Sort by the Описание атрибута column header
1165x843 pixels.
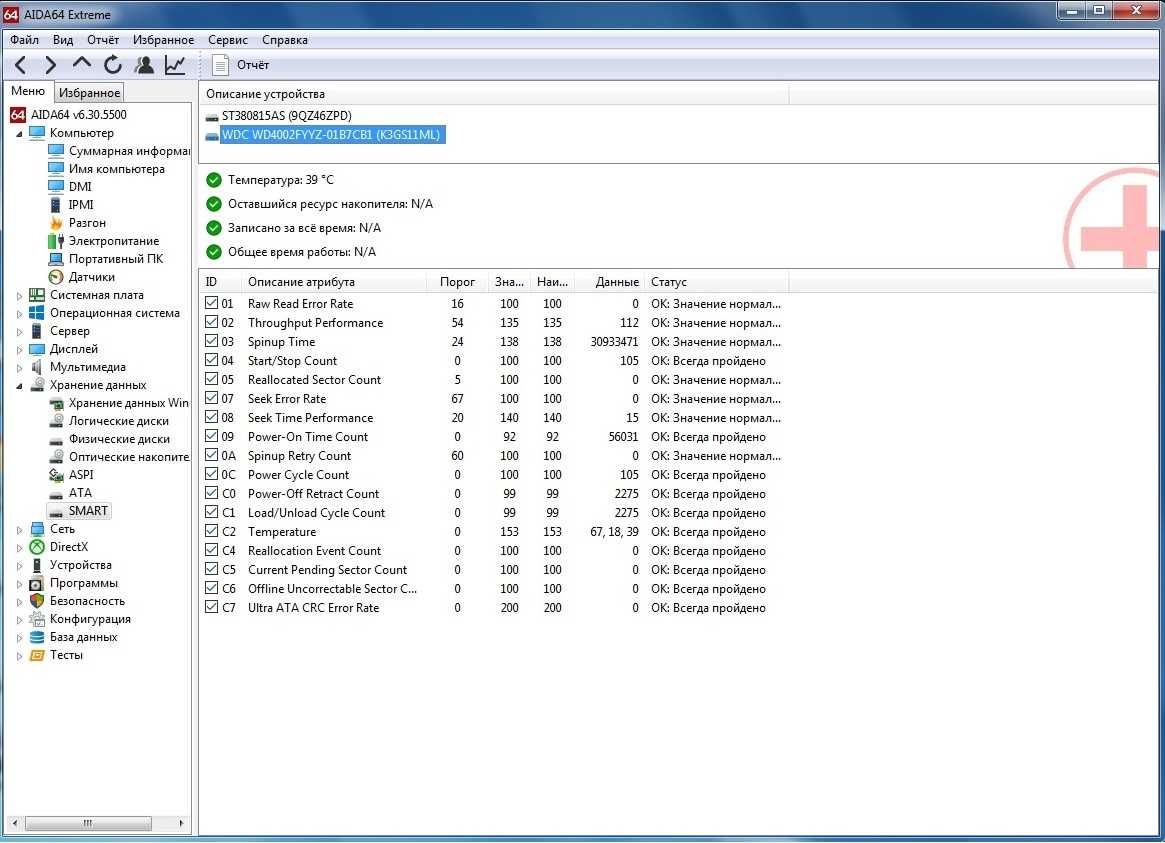[x=334, y=282]
